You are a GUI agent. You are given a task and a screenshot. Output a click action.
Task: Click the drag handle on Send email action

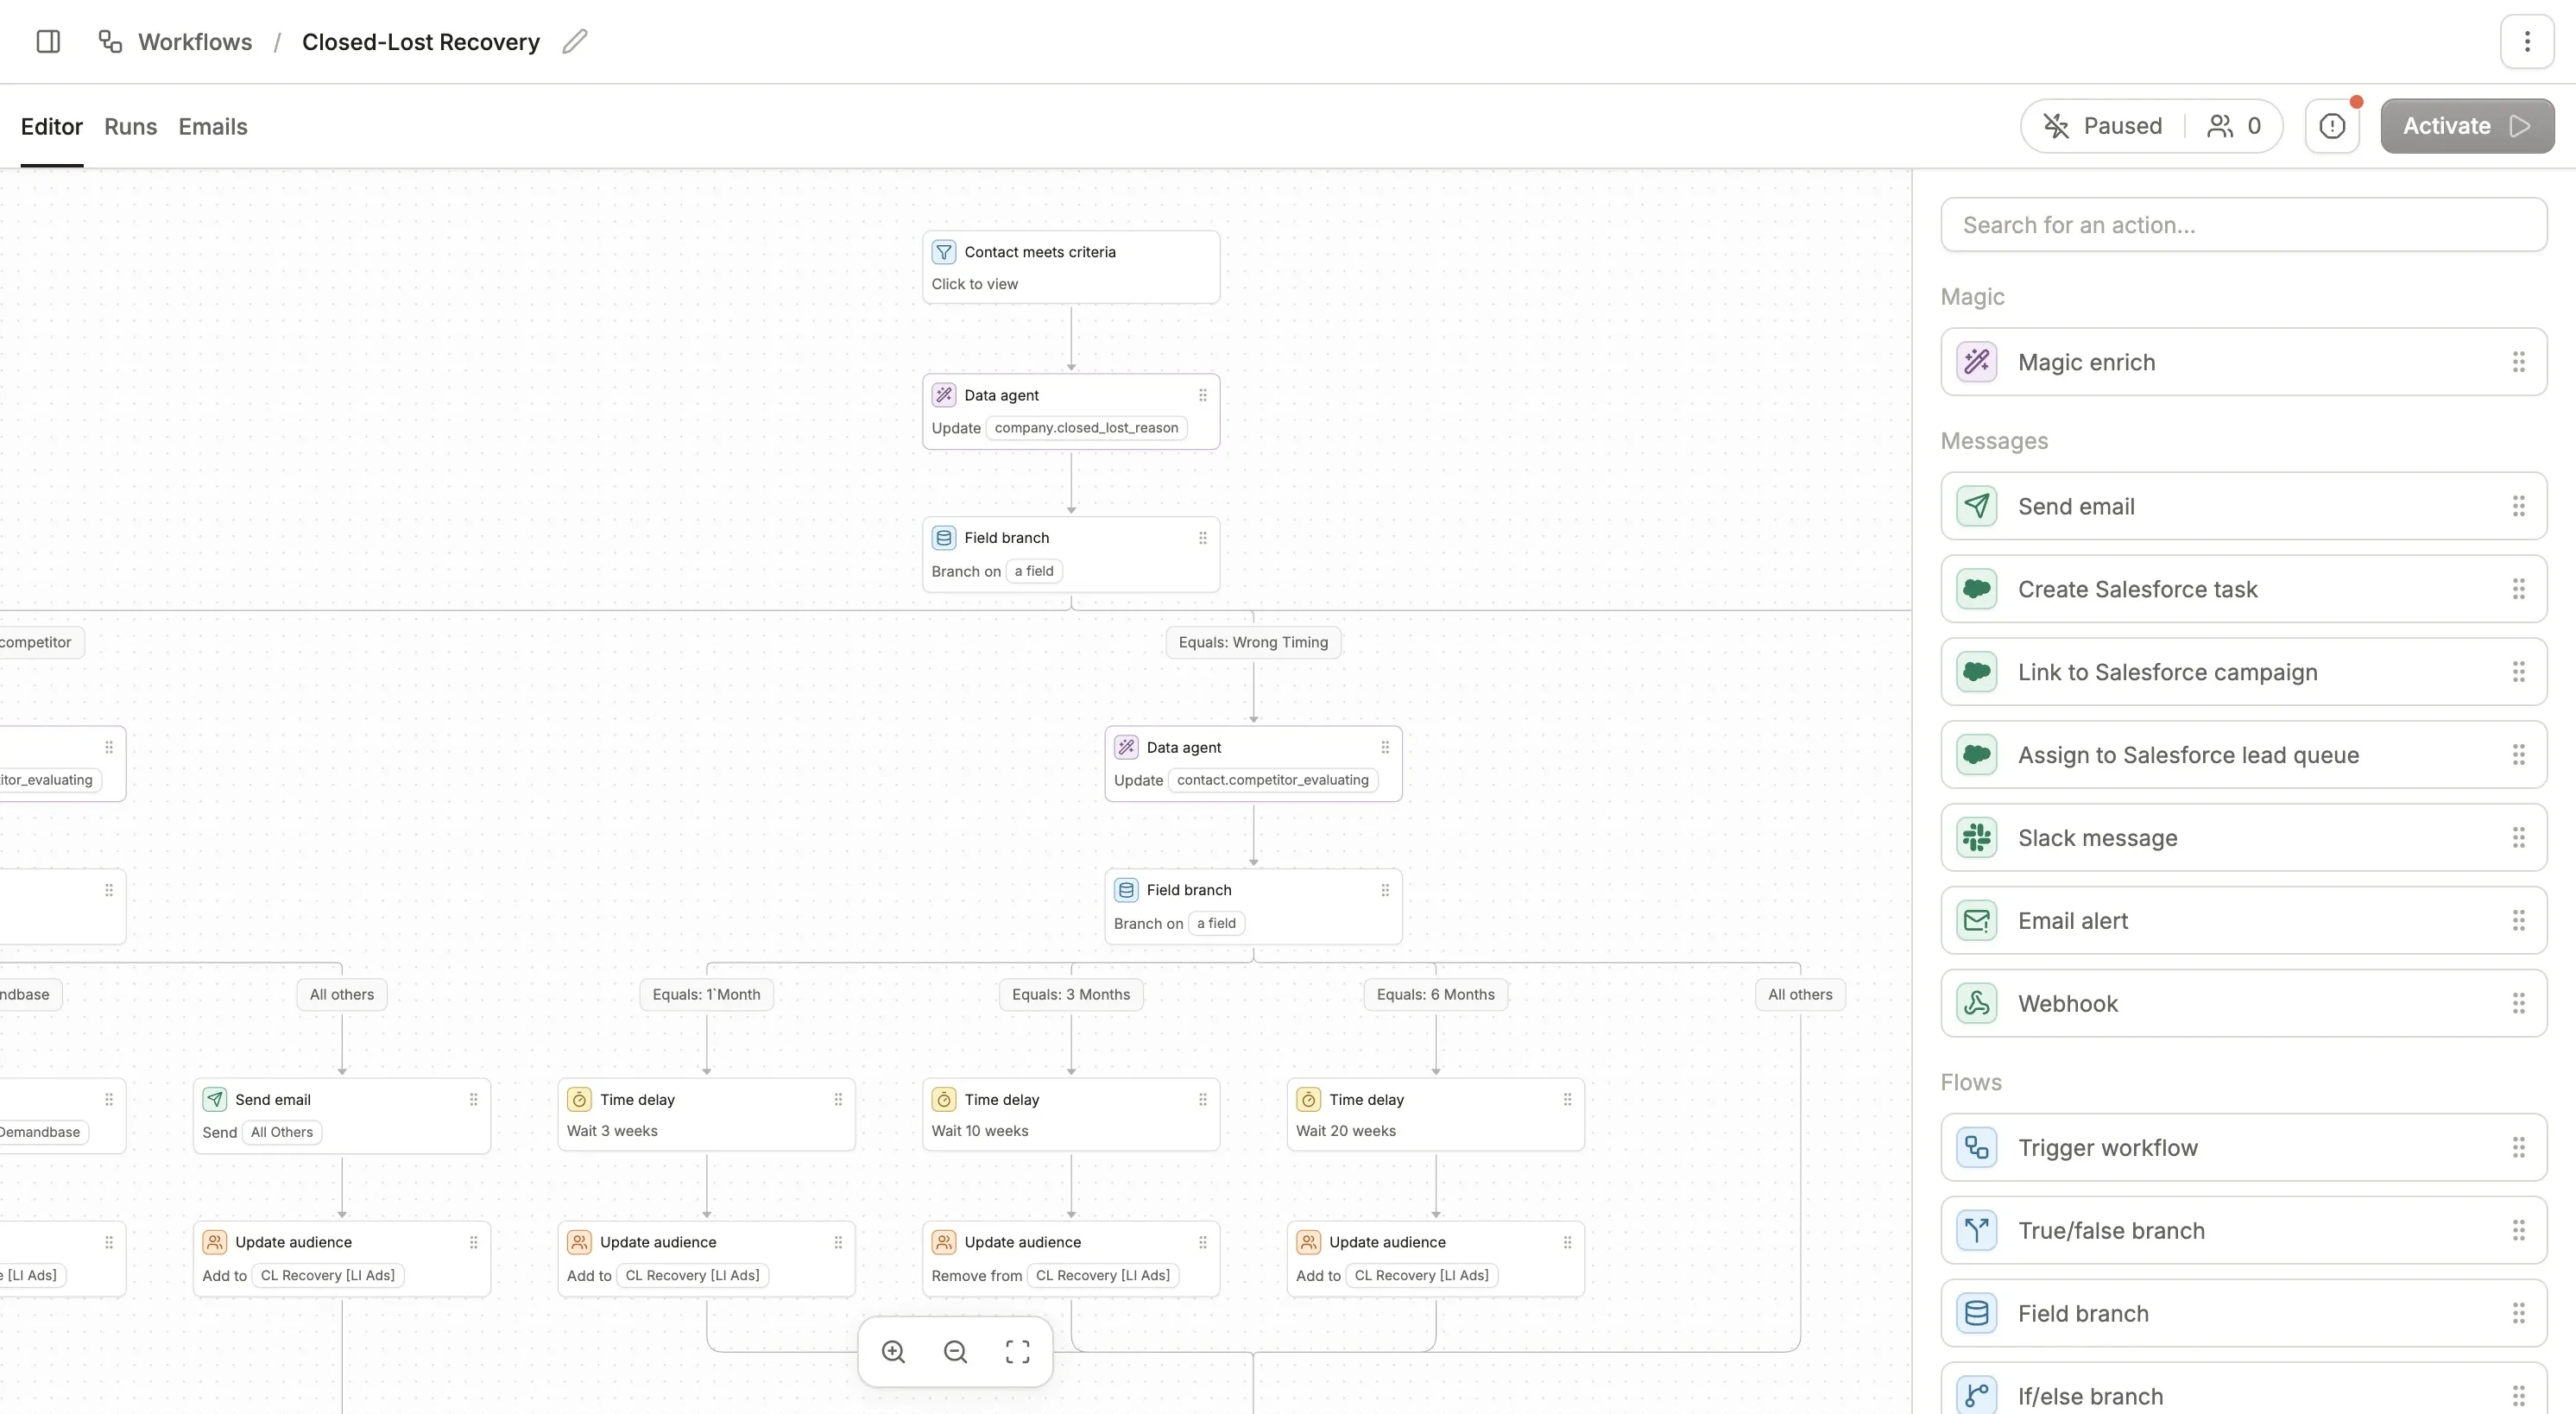(2518, 506)
